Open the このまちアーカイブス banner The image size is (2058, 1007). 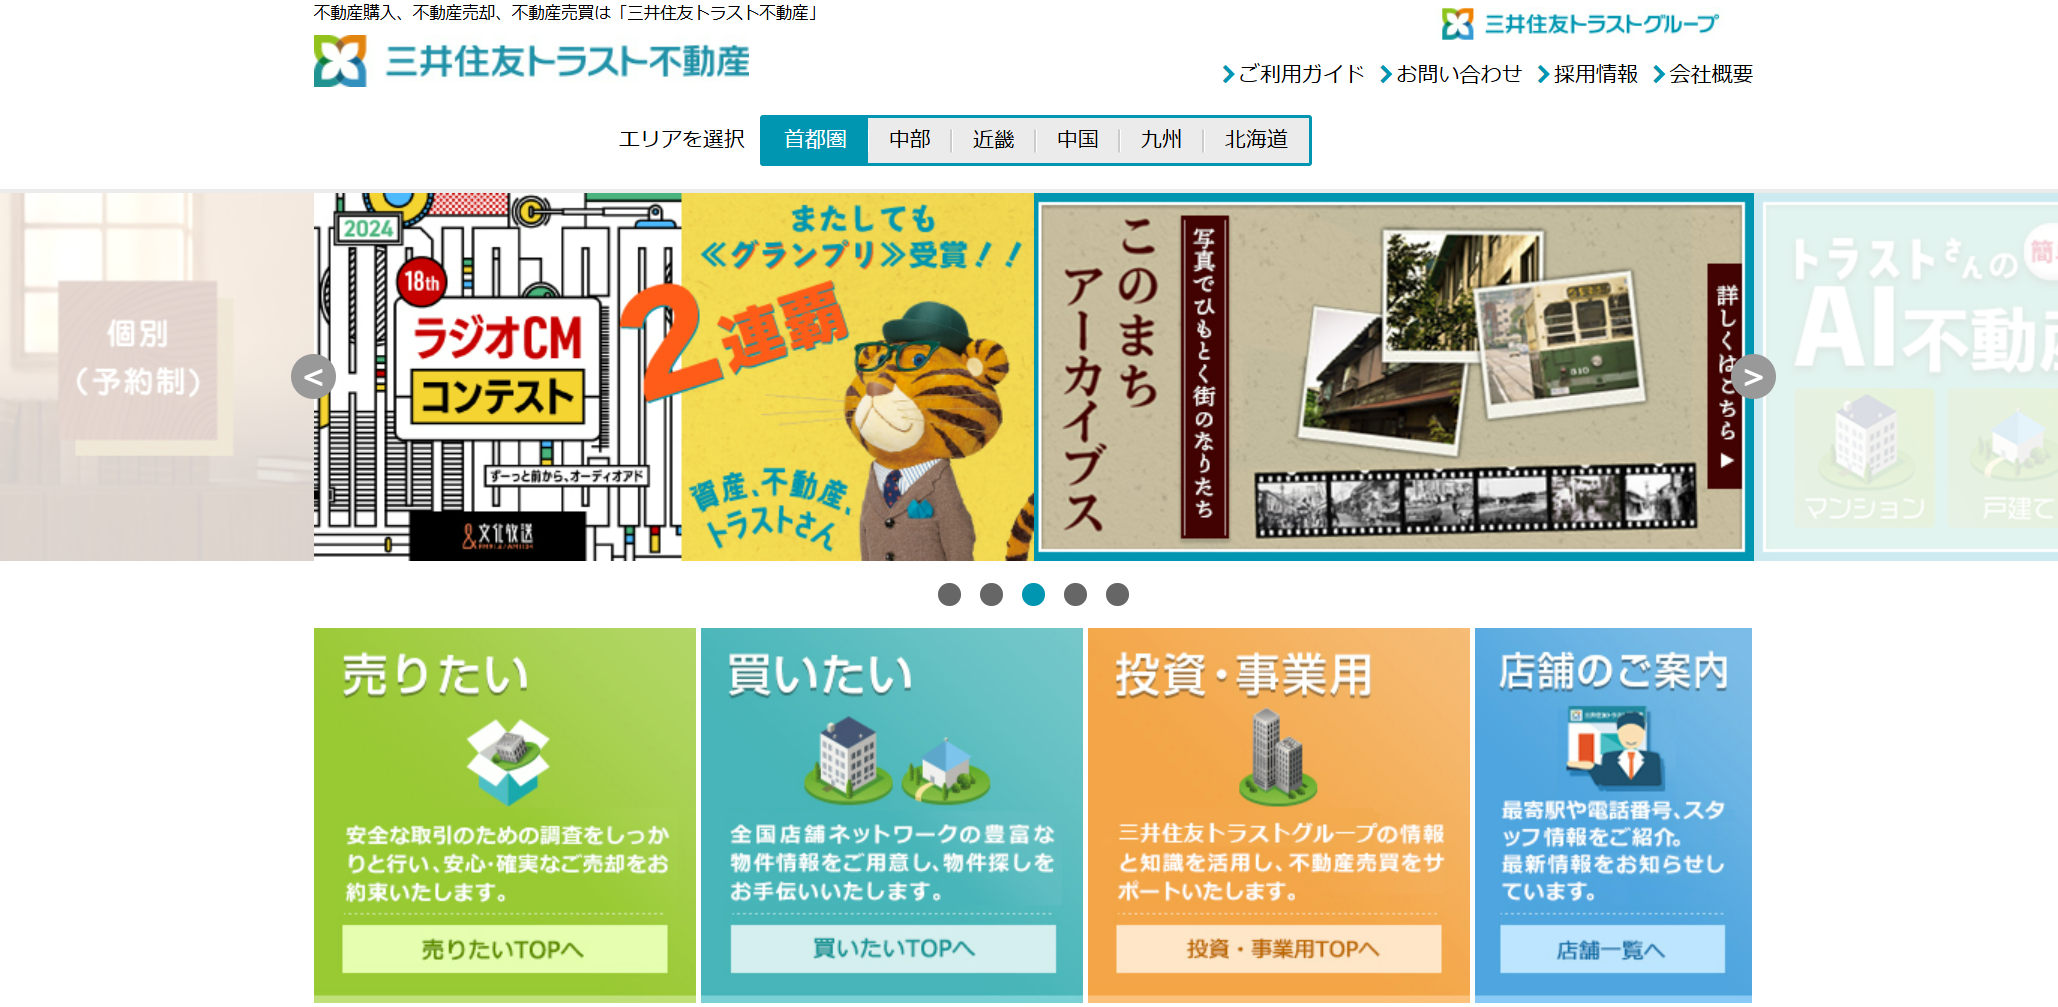1394,377
